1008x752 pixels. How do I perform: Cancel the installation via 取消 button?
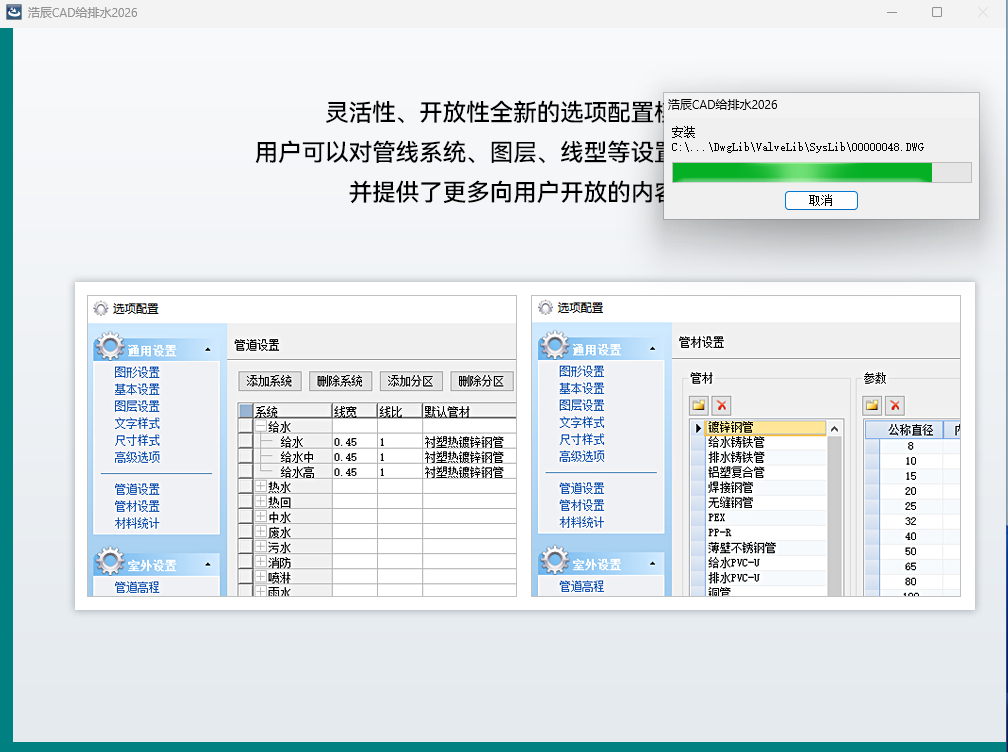(821, 200)
